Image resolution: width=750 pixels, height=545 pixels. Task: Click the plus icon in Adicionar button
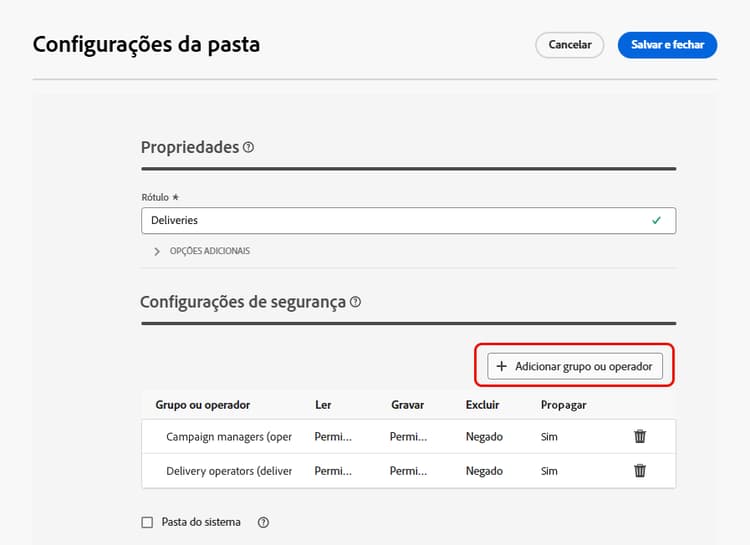click(501, 366)
